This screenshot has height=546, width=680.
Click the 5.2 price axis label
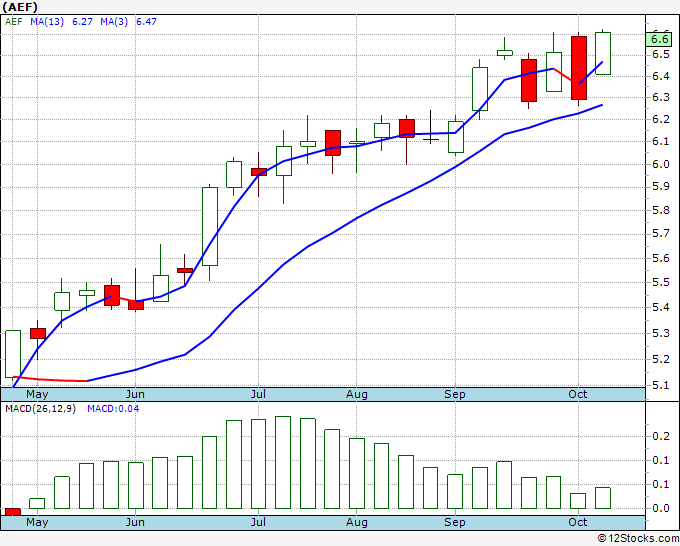[661, 359]
